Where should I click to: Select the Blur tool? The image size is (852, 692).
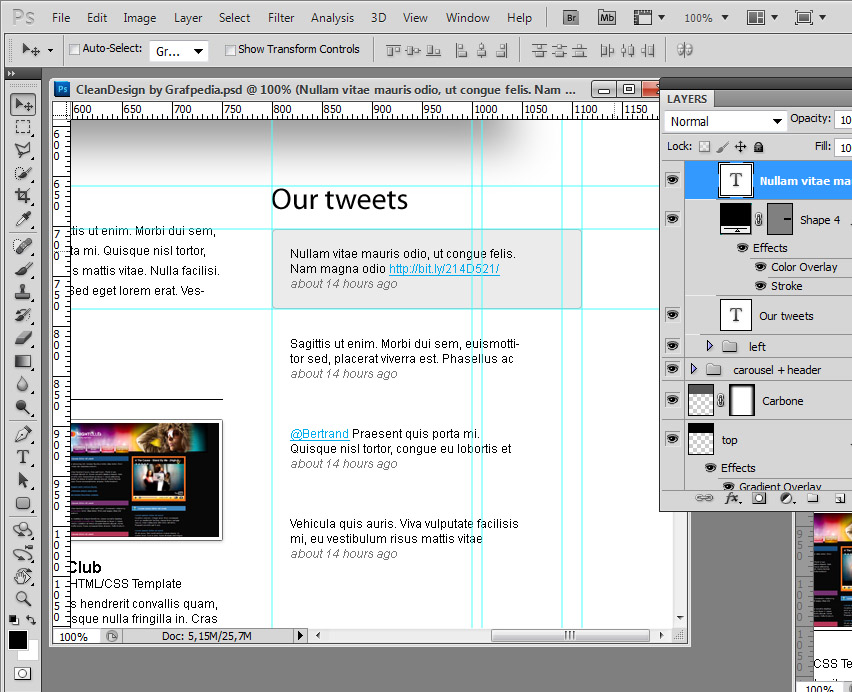(x=23, y=384)
